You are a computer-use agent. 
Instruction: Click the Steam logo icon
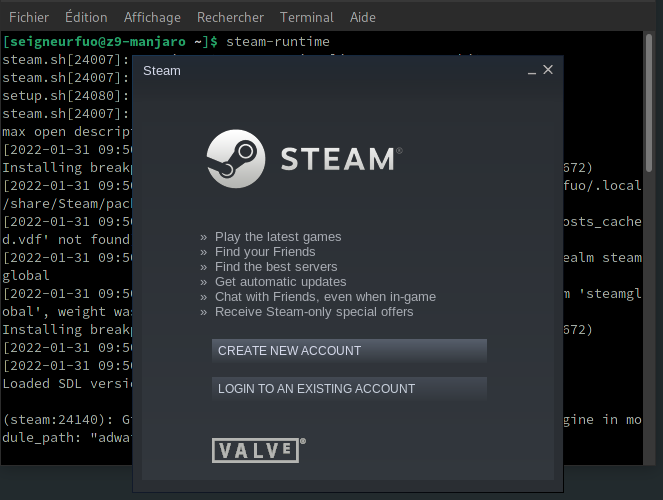(236, 159)
